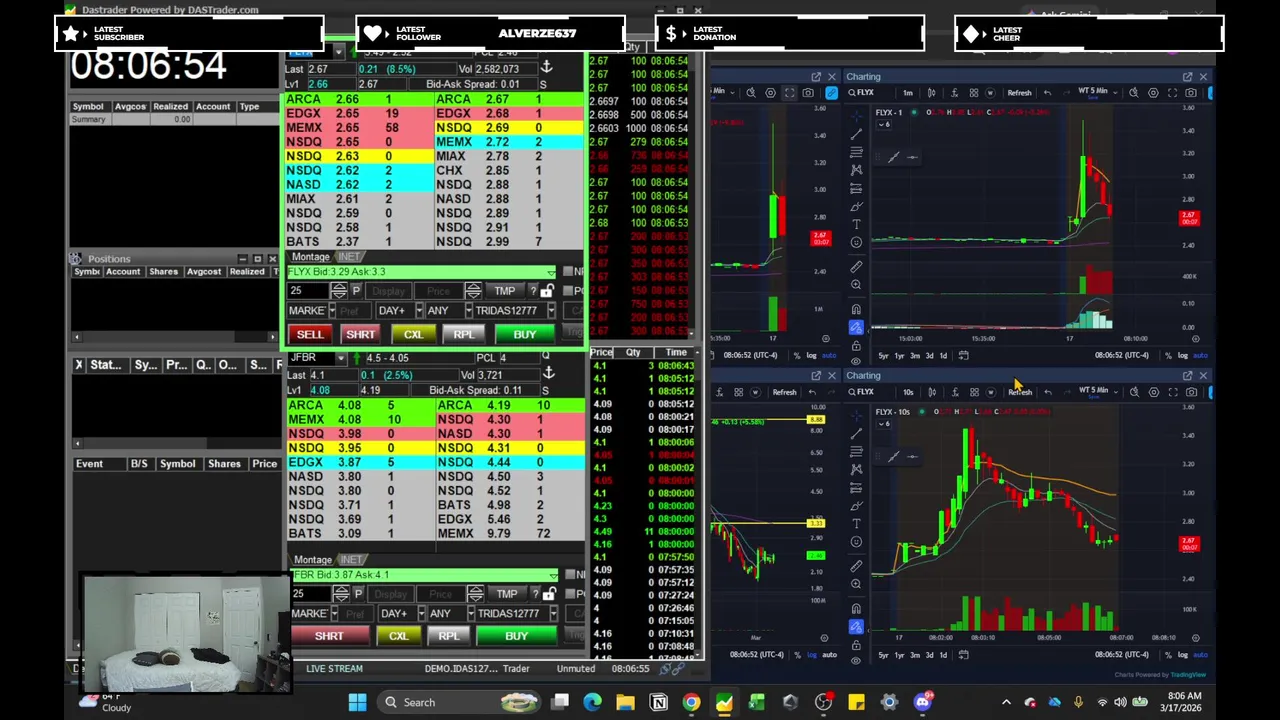Image resolution: width=1280 pixels, height=720 pixels.
Task: Select 1d range in FLYX 1m chart
Action: [943, 355]
